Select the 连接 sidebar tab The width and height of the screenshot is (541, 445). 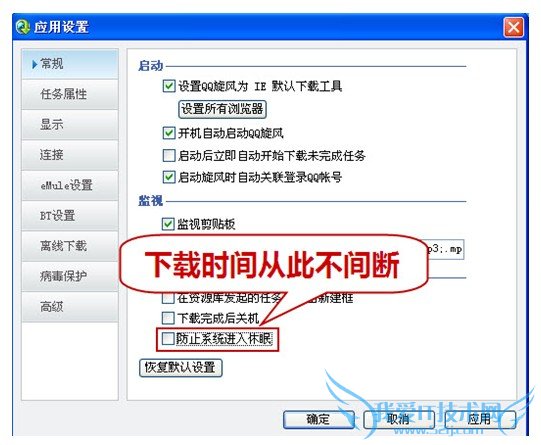click(70, 155)
